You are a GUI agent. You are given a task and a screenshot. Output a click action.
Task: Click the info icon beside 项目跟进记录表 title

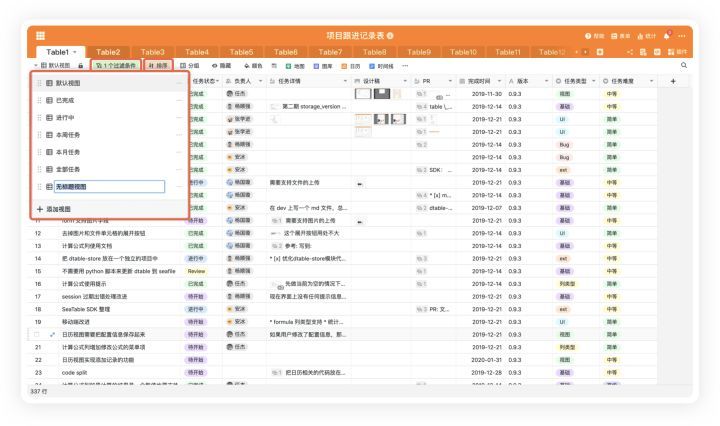pyautogui.click(x=390, y=35)
